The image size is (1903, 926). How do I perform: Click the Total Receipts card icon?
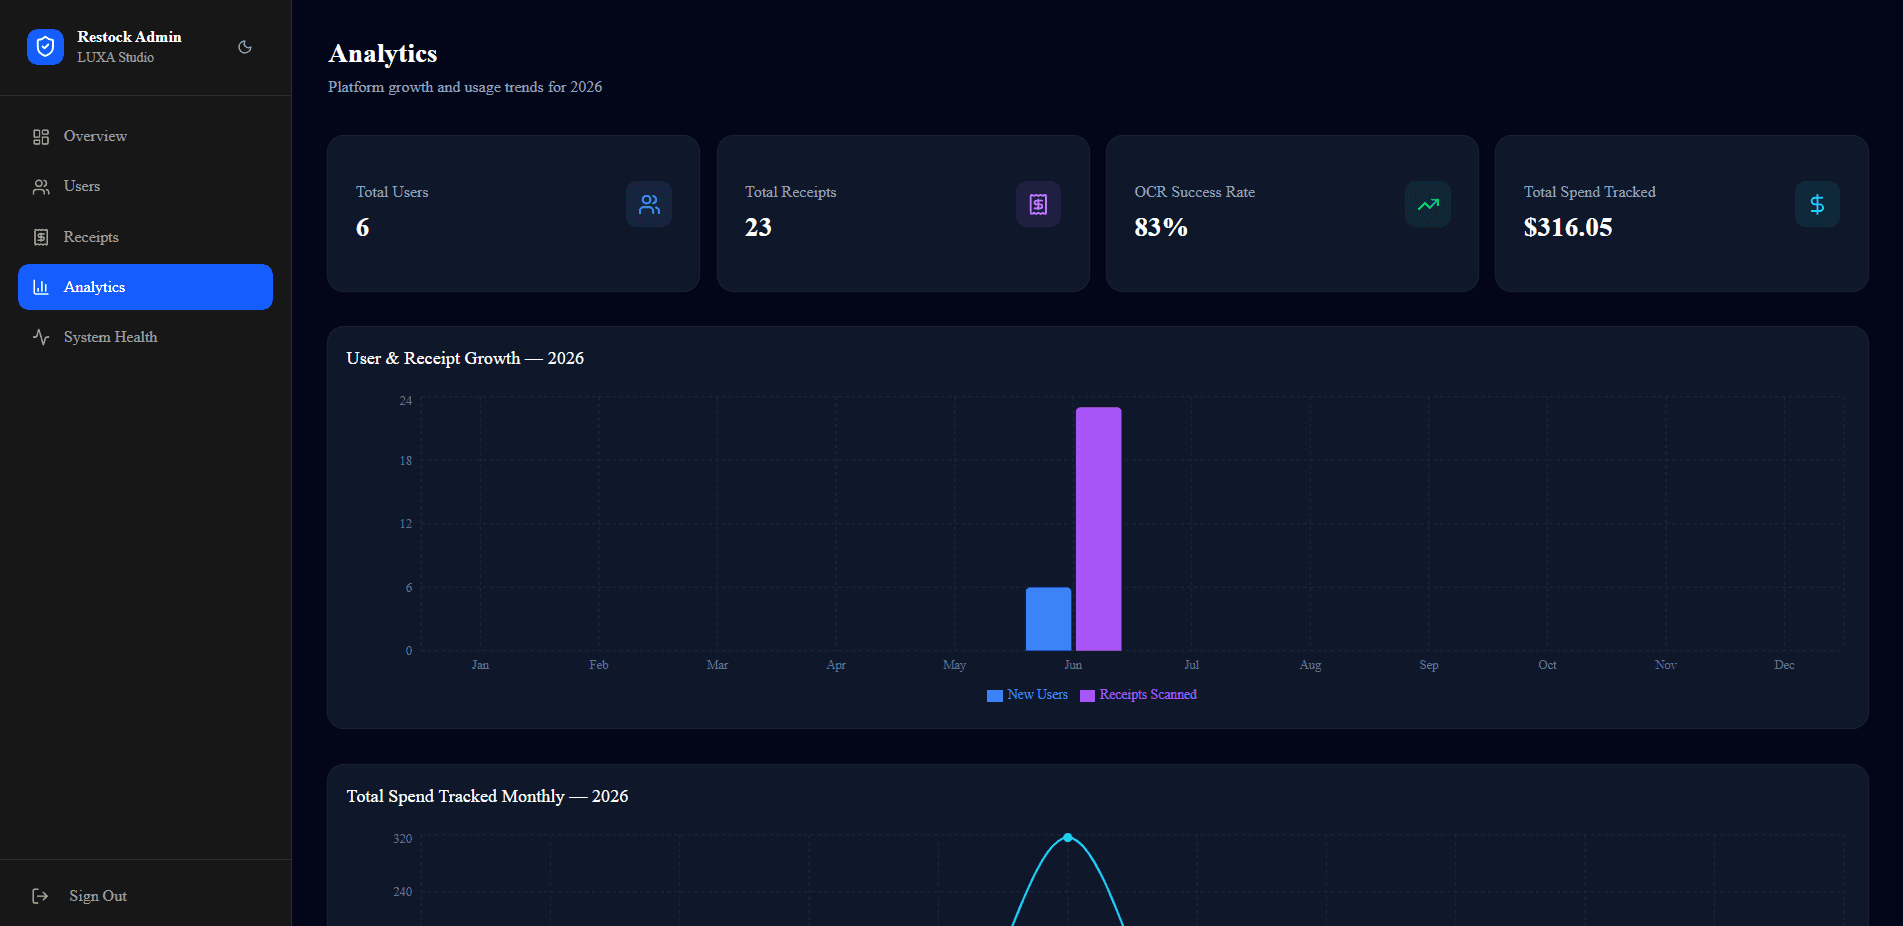[1038, 204]
